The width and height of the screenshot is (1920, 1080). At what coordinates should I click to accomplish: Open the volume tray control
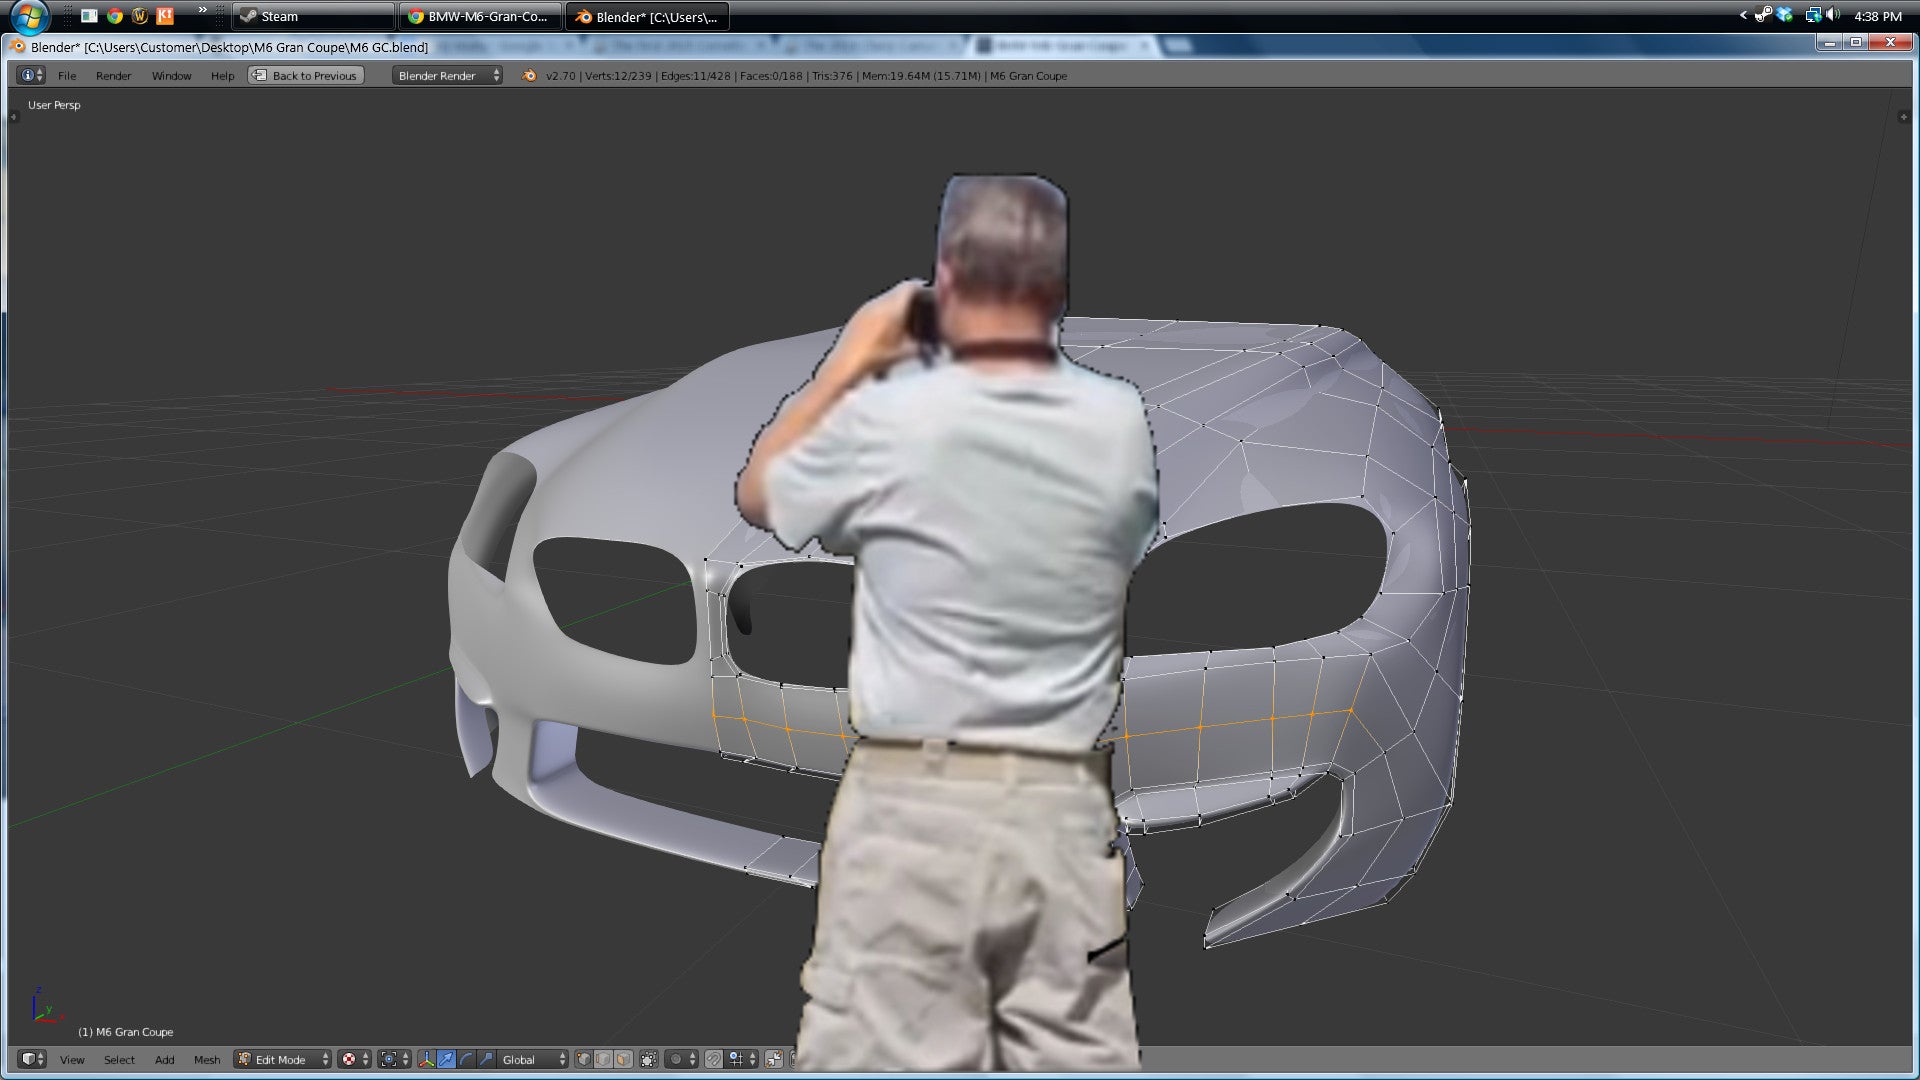tap(1833, 15)
